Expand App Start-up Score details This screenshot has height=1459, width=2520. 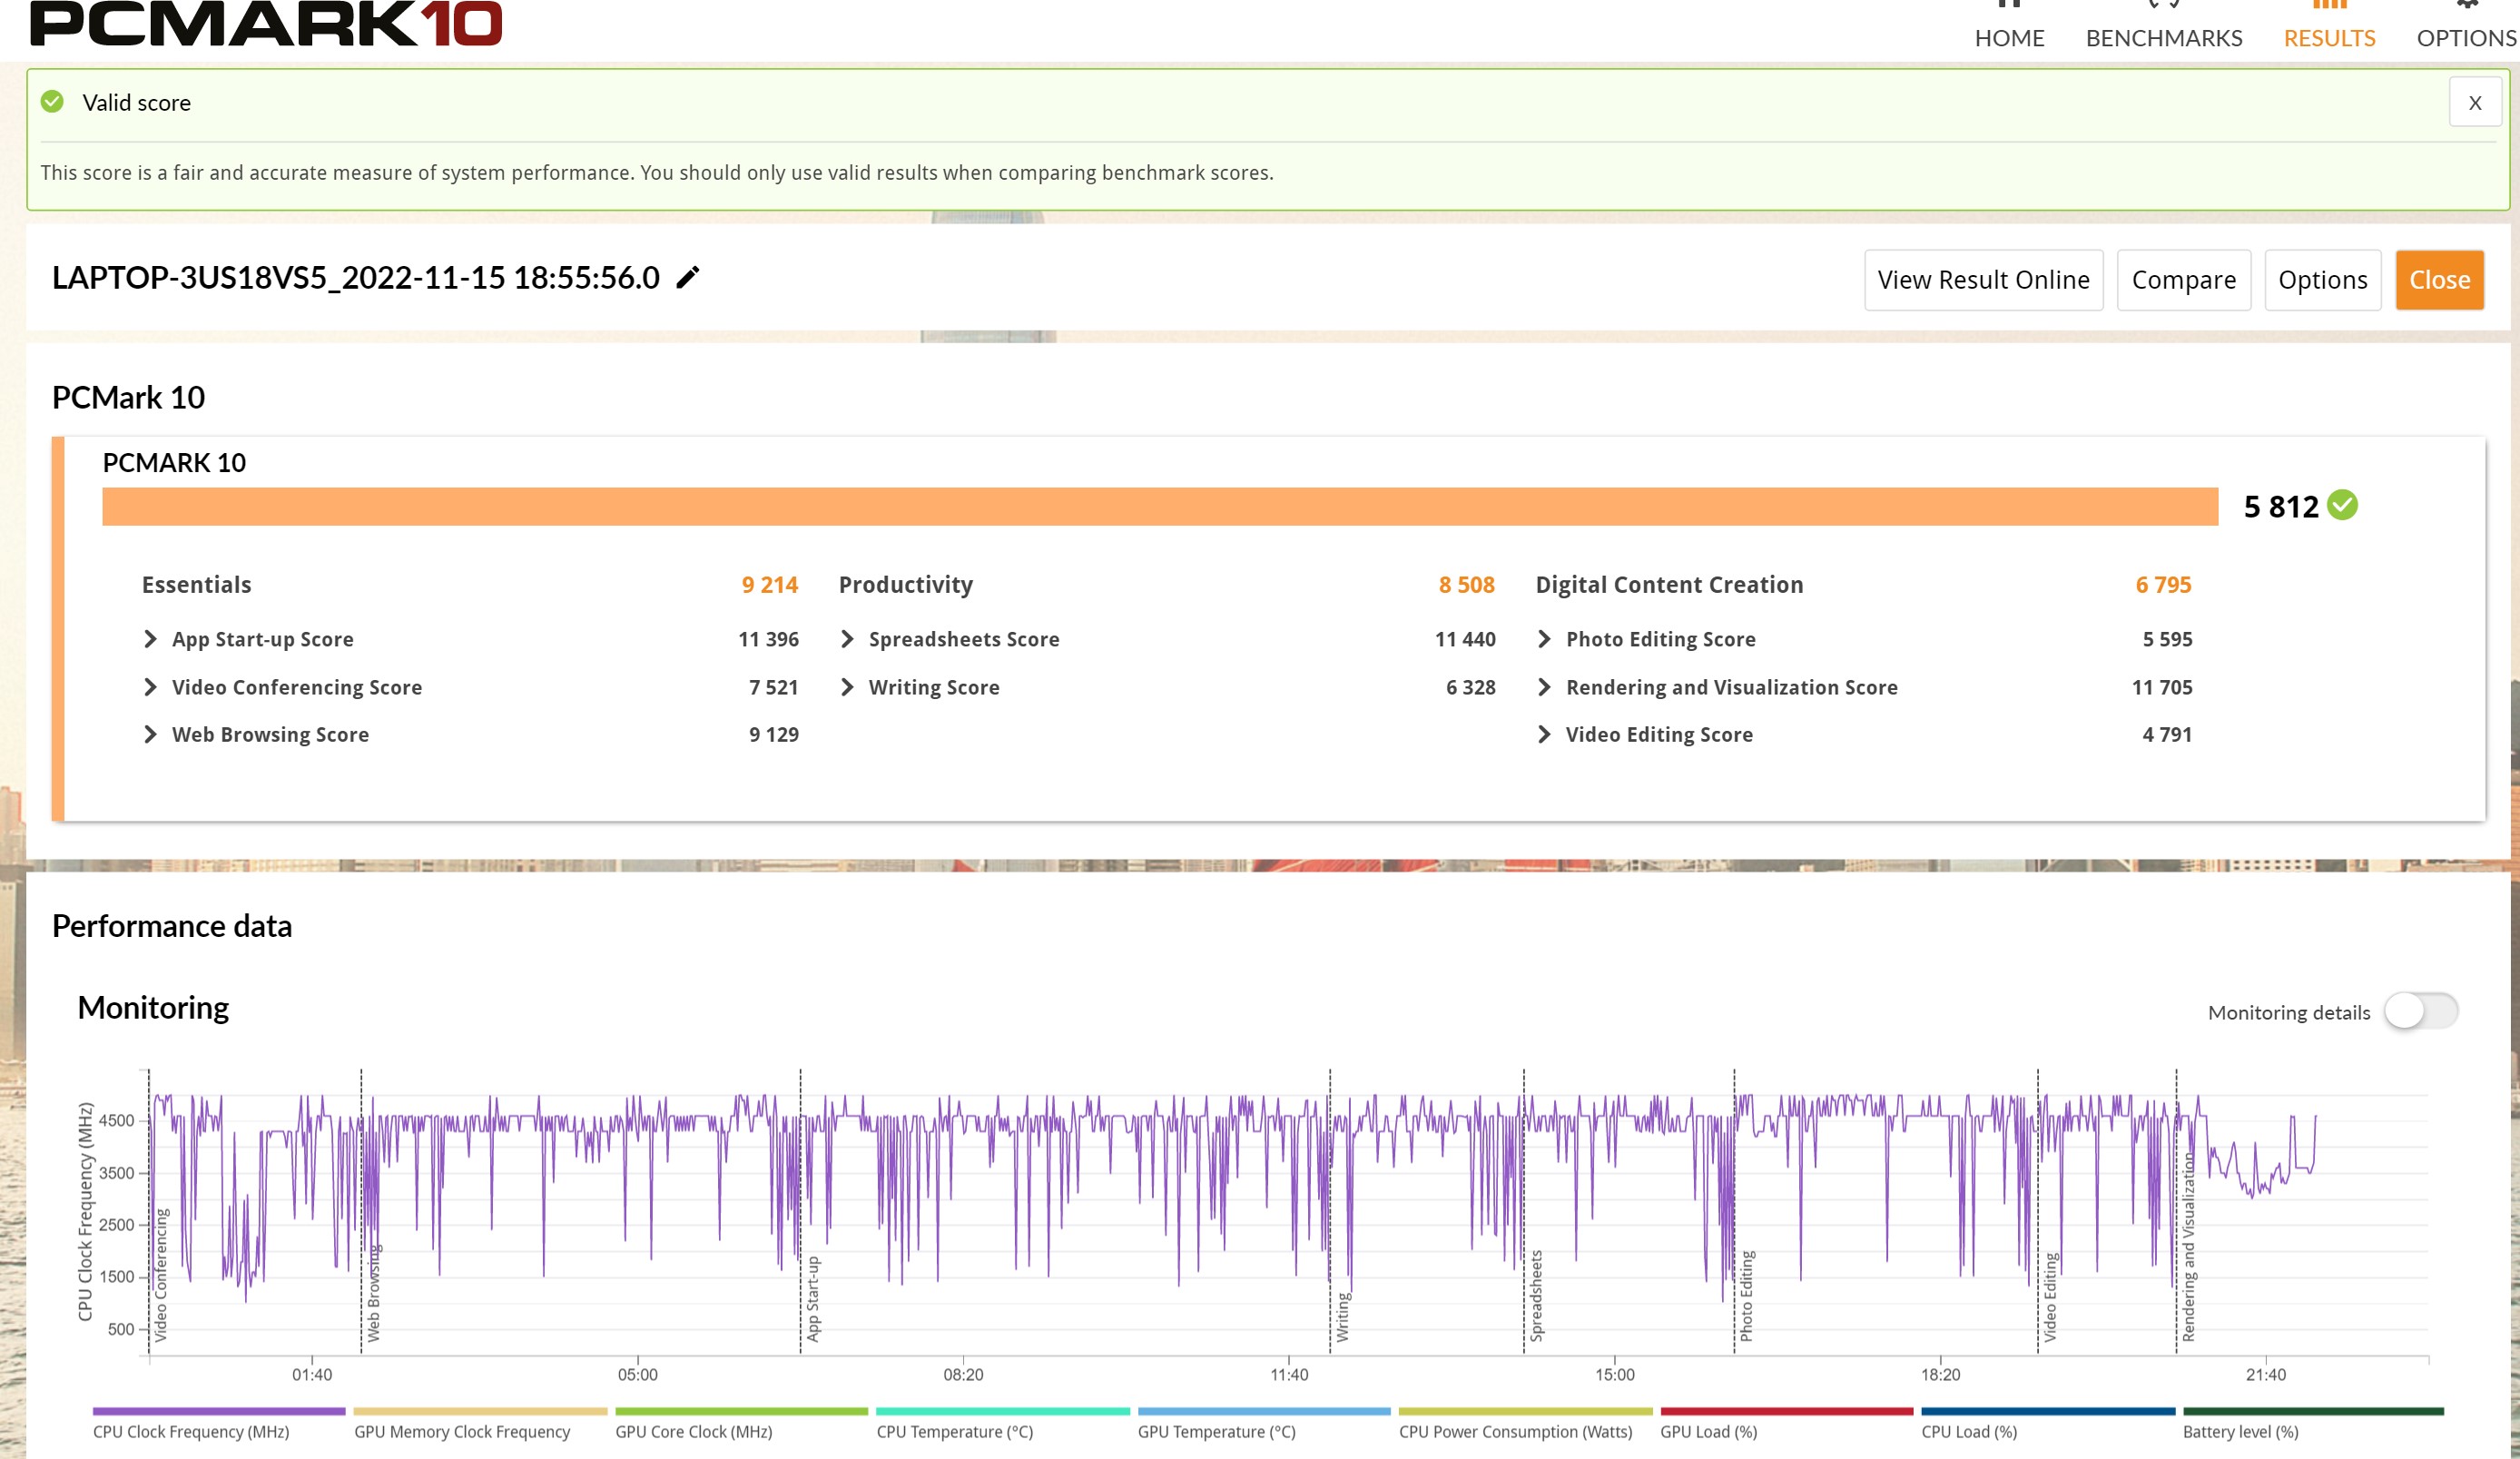(150, 639)
